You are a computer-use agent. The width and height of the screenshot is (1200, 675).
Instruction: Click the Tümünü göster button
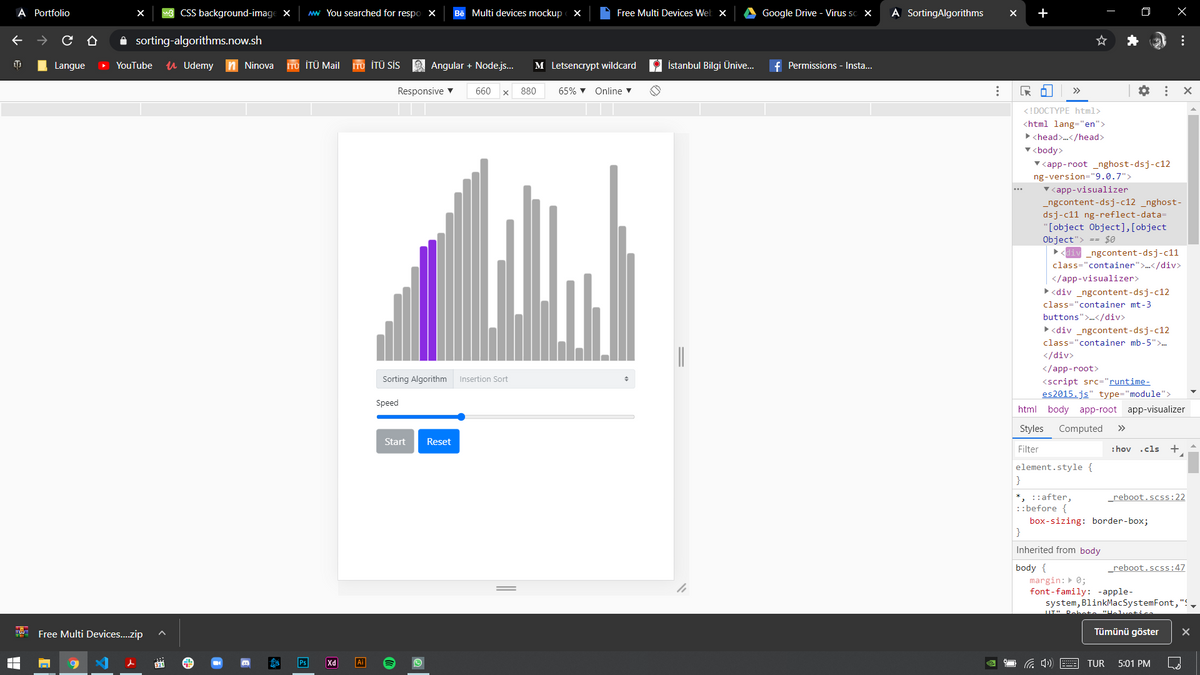tap(1126, 632)
